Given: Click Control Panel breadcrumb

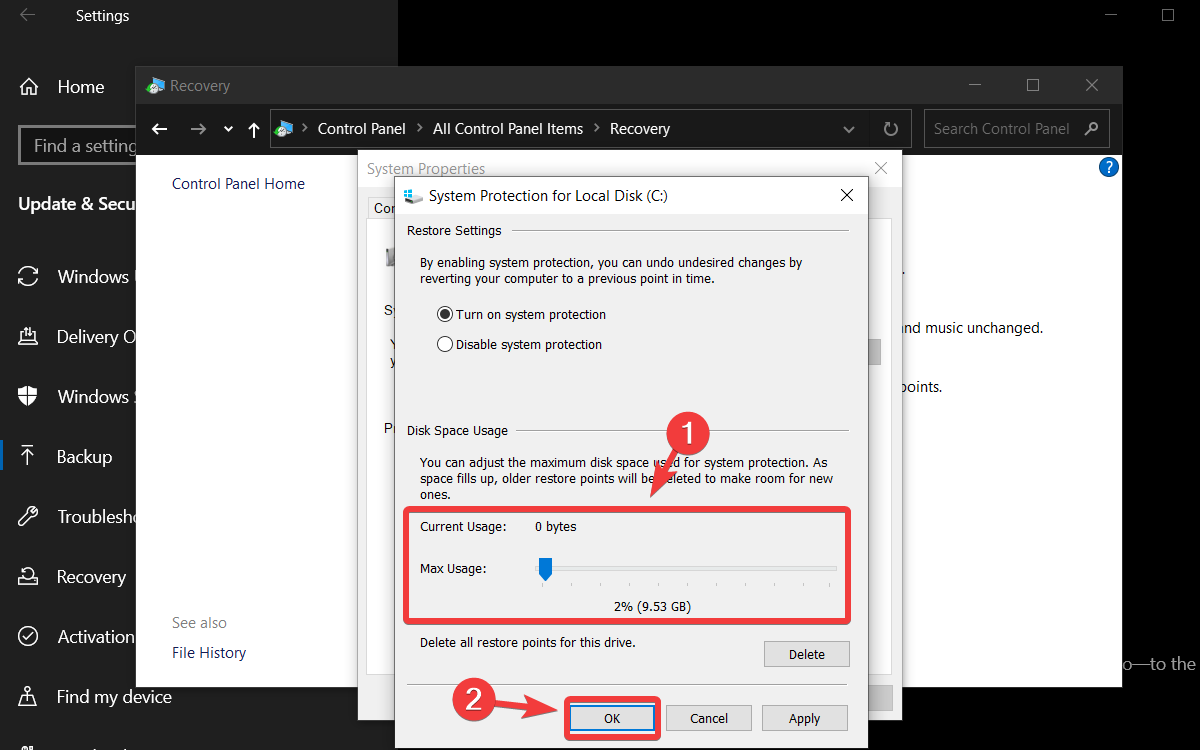Looking at the screenshot, I should (362, 129).
